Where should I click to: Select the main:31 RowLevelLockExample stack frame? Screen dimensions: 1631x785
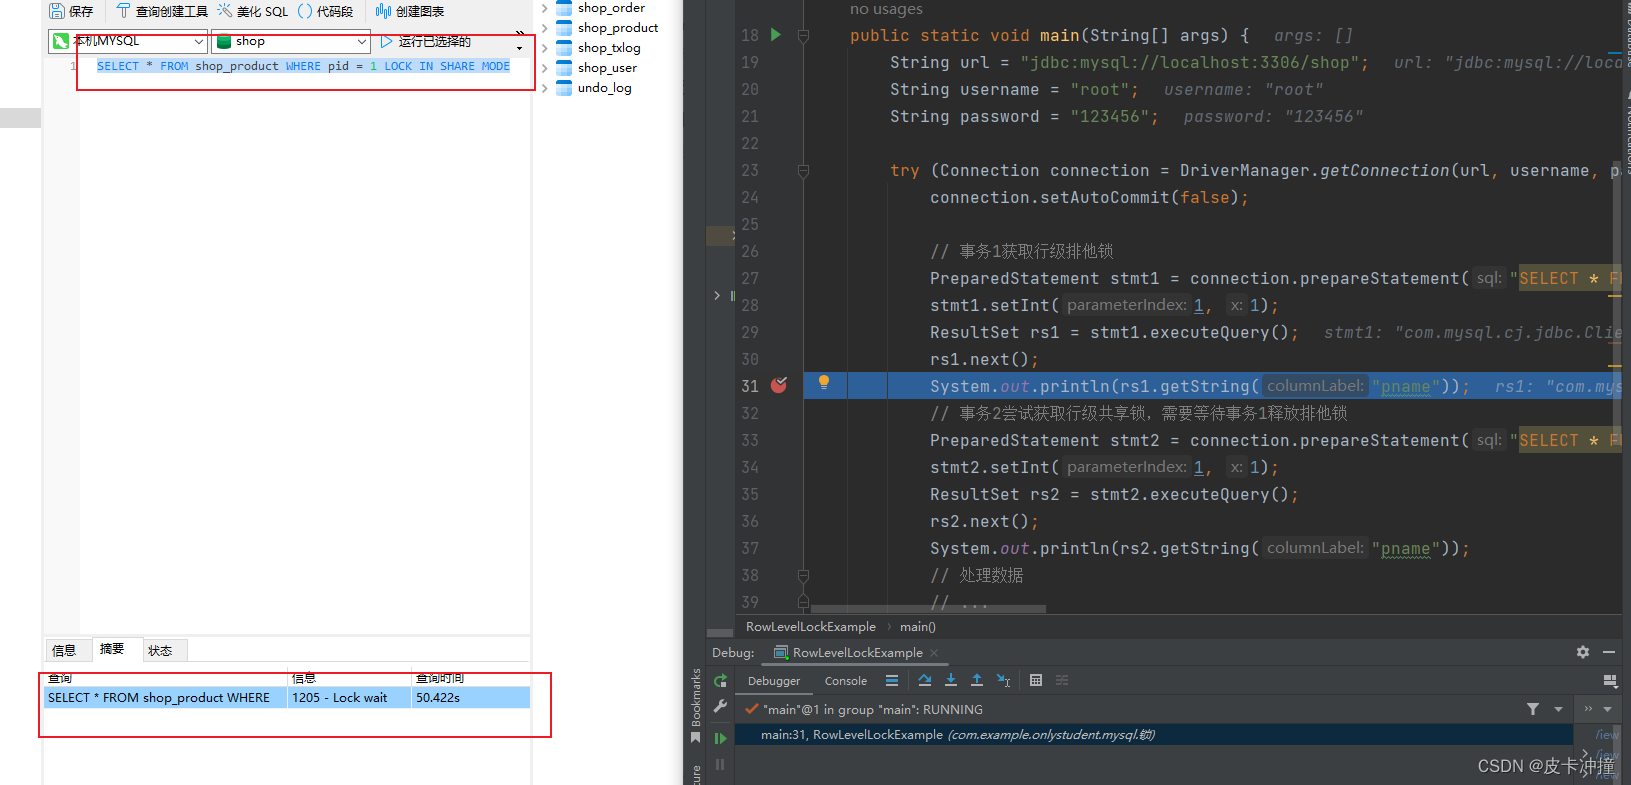[1154, 735]
